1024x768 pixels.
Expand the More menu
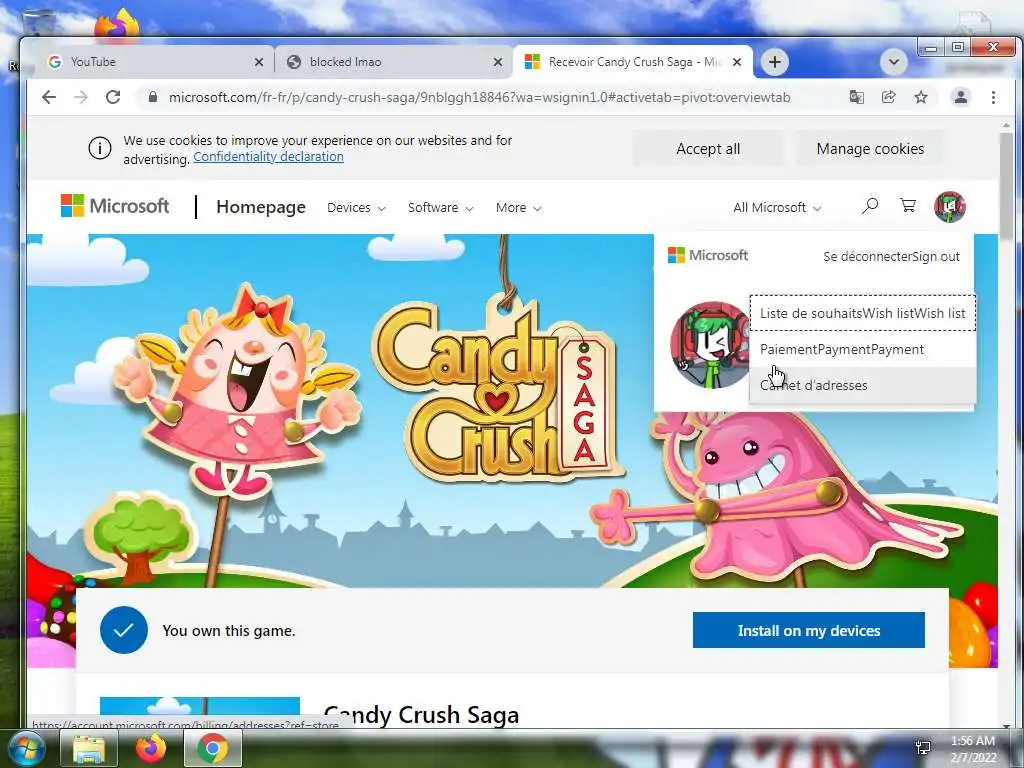coord(519,208)
